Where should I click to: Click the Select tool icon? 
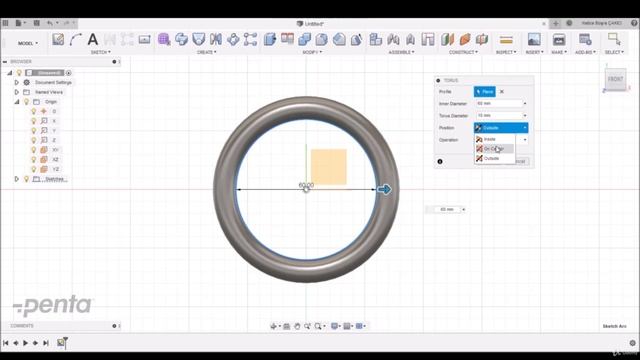[614, 39]
